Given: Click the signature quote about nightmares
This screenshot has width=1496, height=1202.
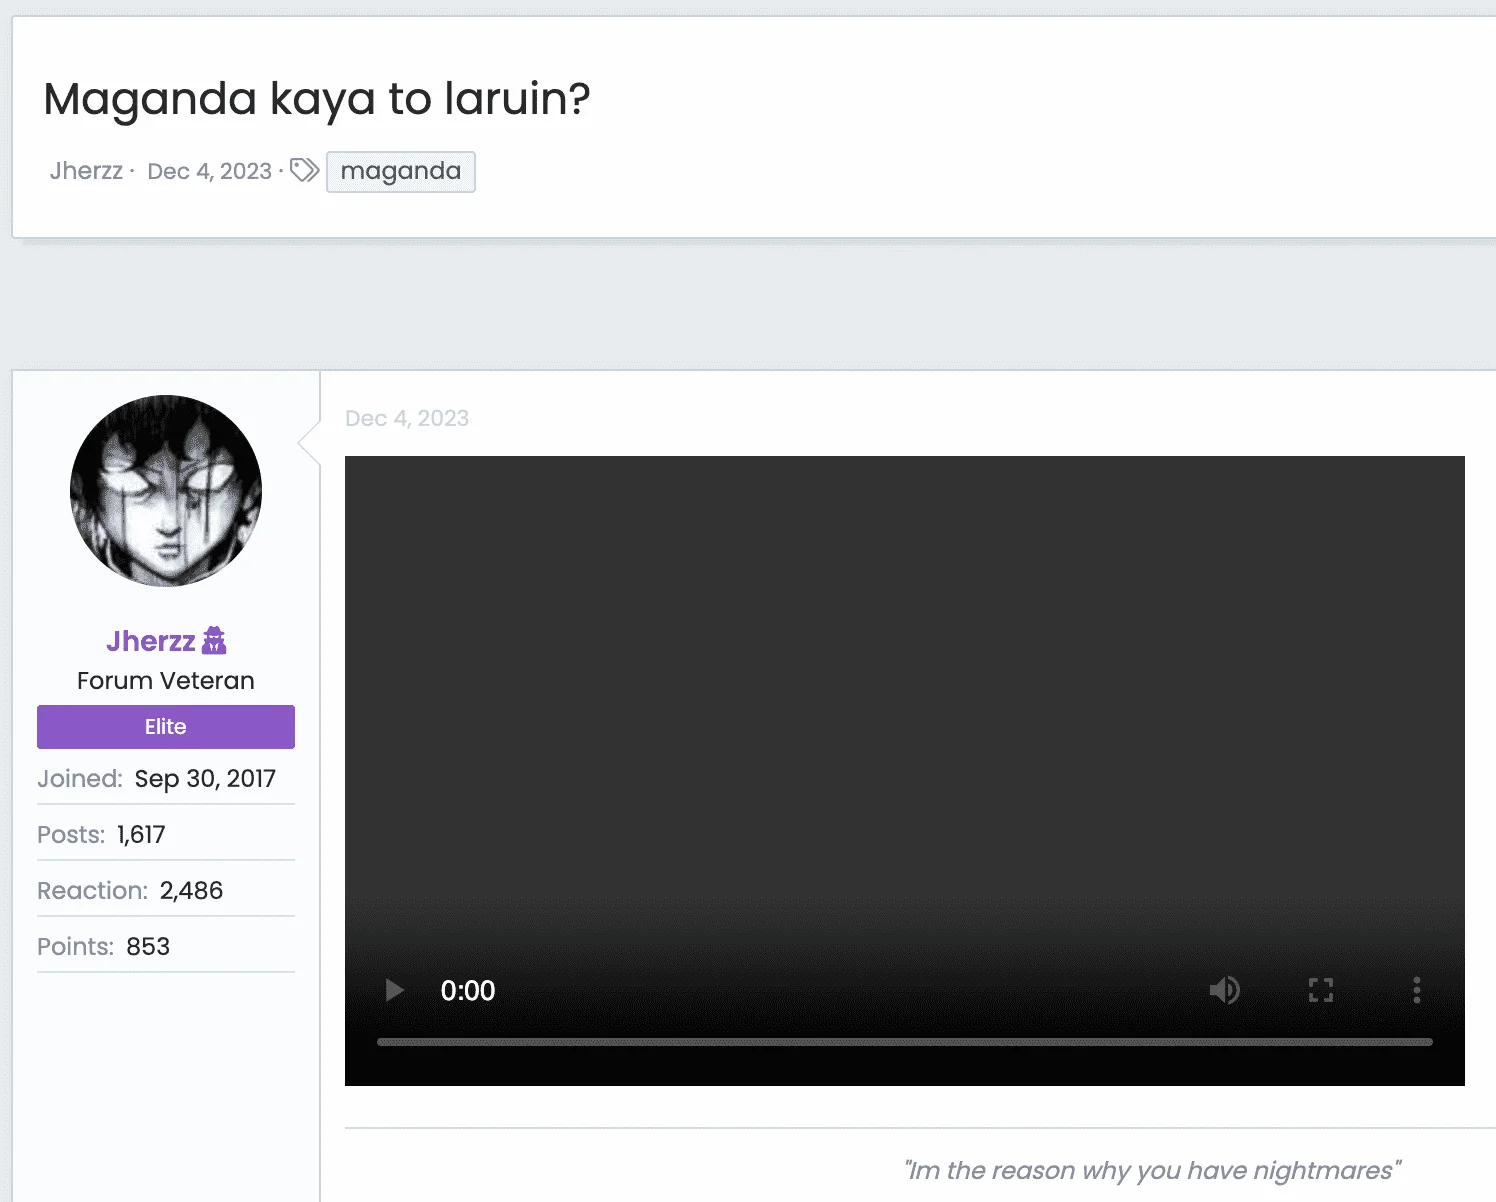Looking at the screenshot, I should (x=1152, y=1171).
